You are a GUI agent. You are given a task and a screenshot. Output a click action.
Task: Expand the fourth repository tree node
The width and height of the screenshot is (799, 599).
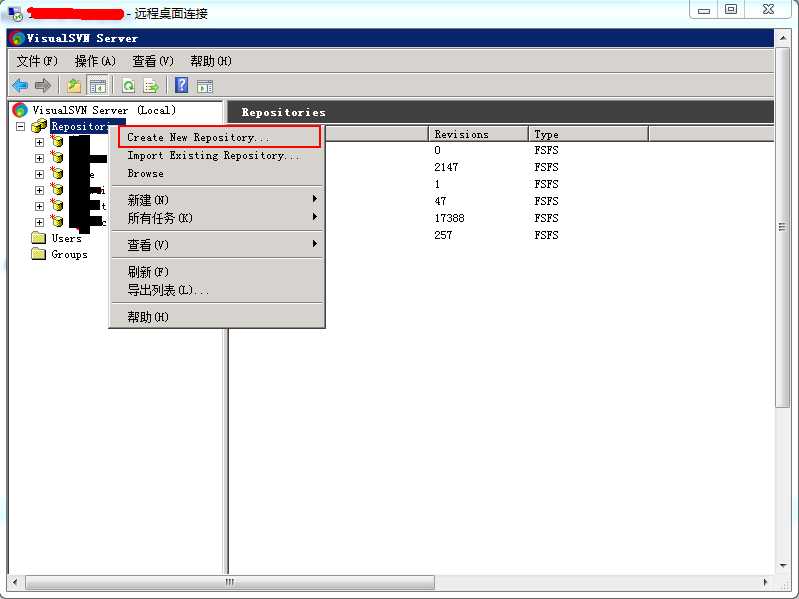(x=39, y=190)
